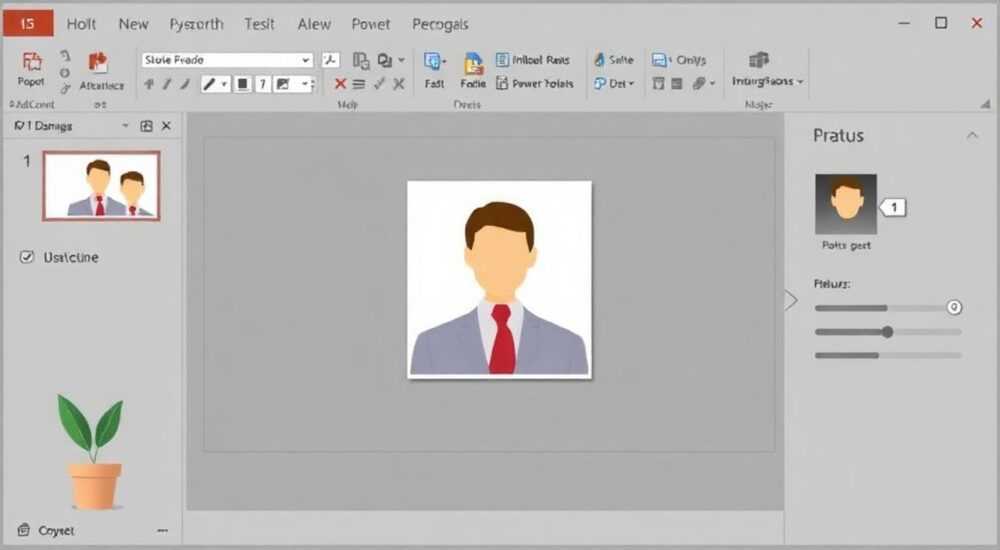
Task: Click the trash can icon under Onlys
Action: tap(659, 84)
